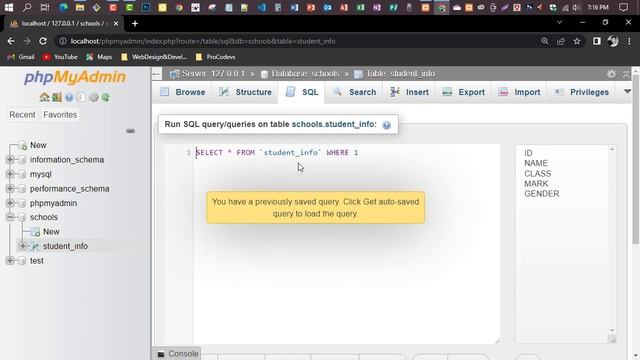Click Database schools breadcrumb link
This screenshot has height=360, width=640.
[305, 74]
